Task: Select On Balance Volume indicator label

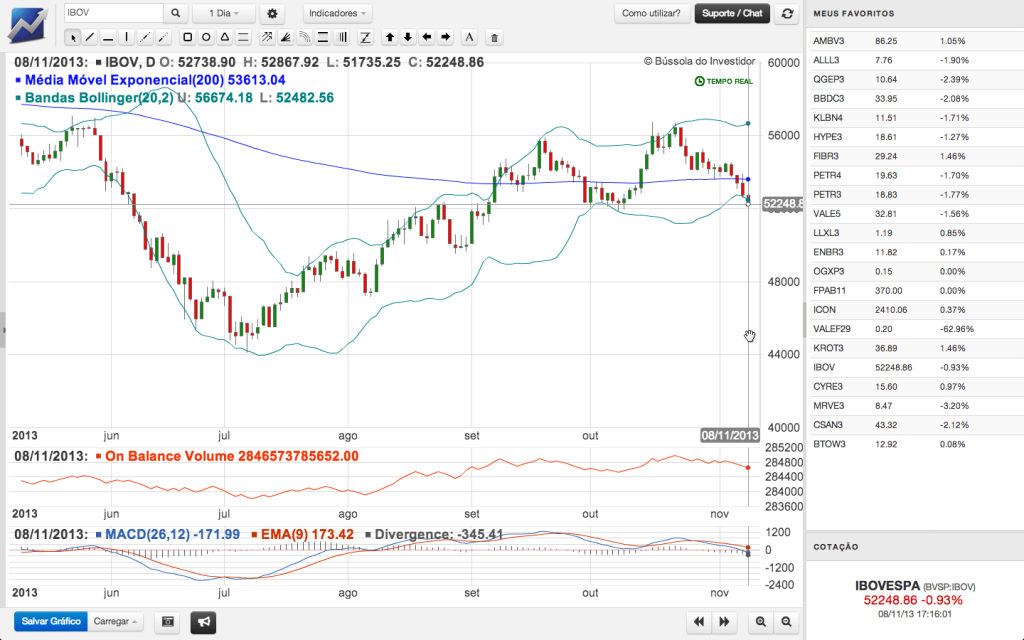Action: pyautogui.click(x=227, y=456)
